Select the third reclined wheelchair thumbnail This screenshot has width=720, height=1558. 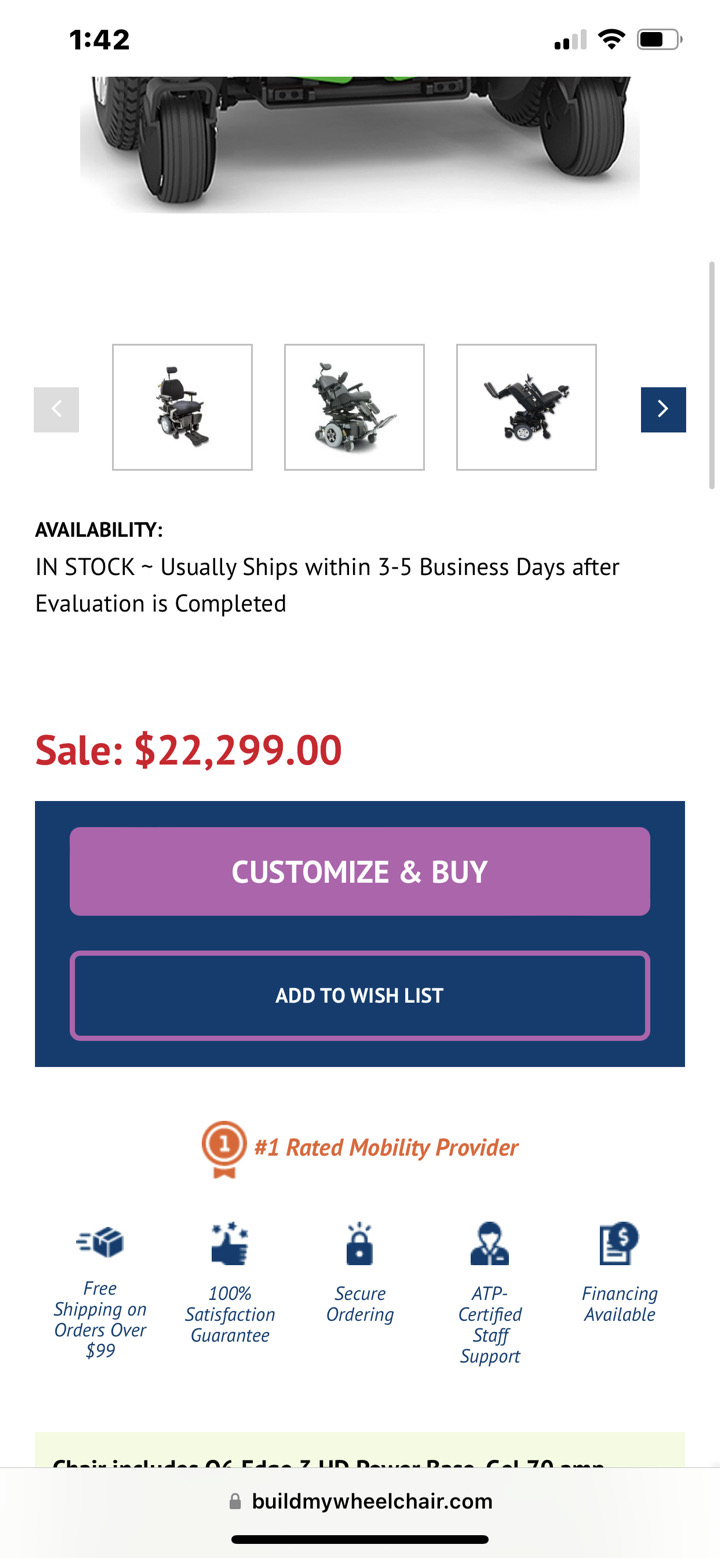pos(526,407)
